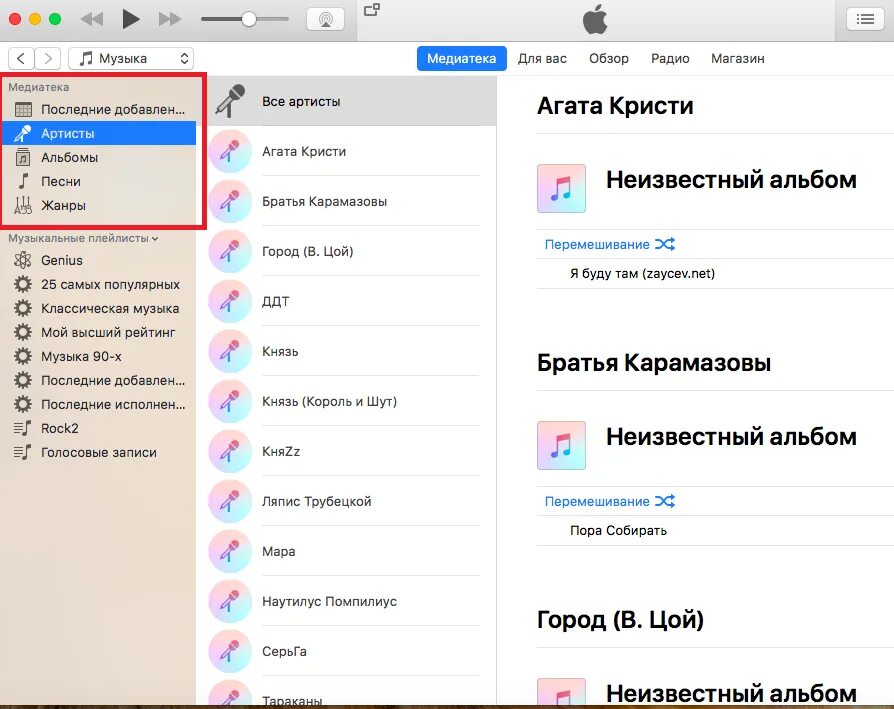
Task: Go forward with the right arrow
Action: [48, 58]
